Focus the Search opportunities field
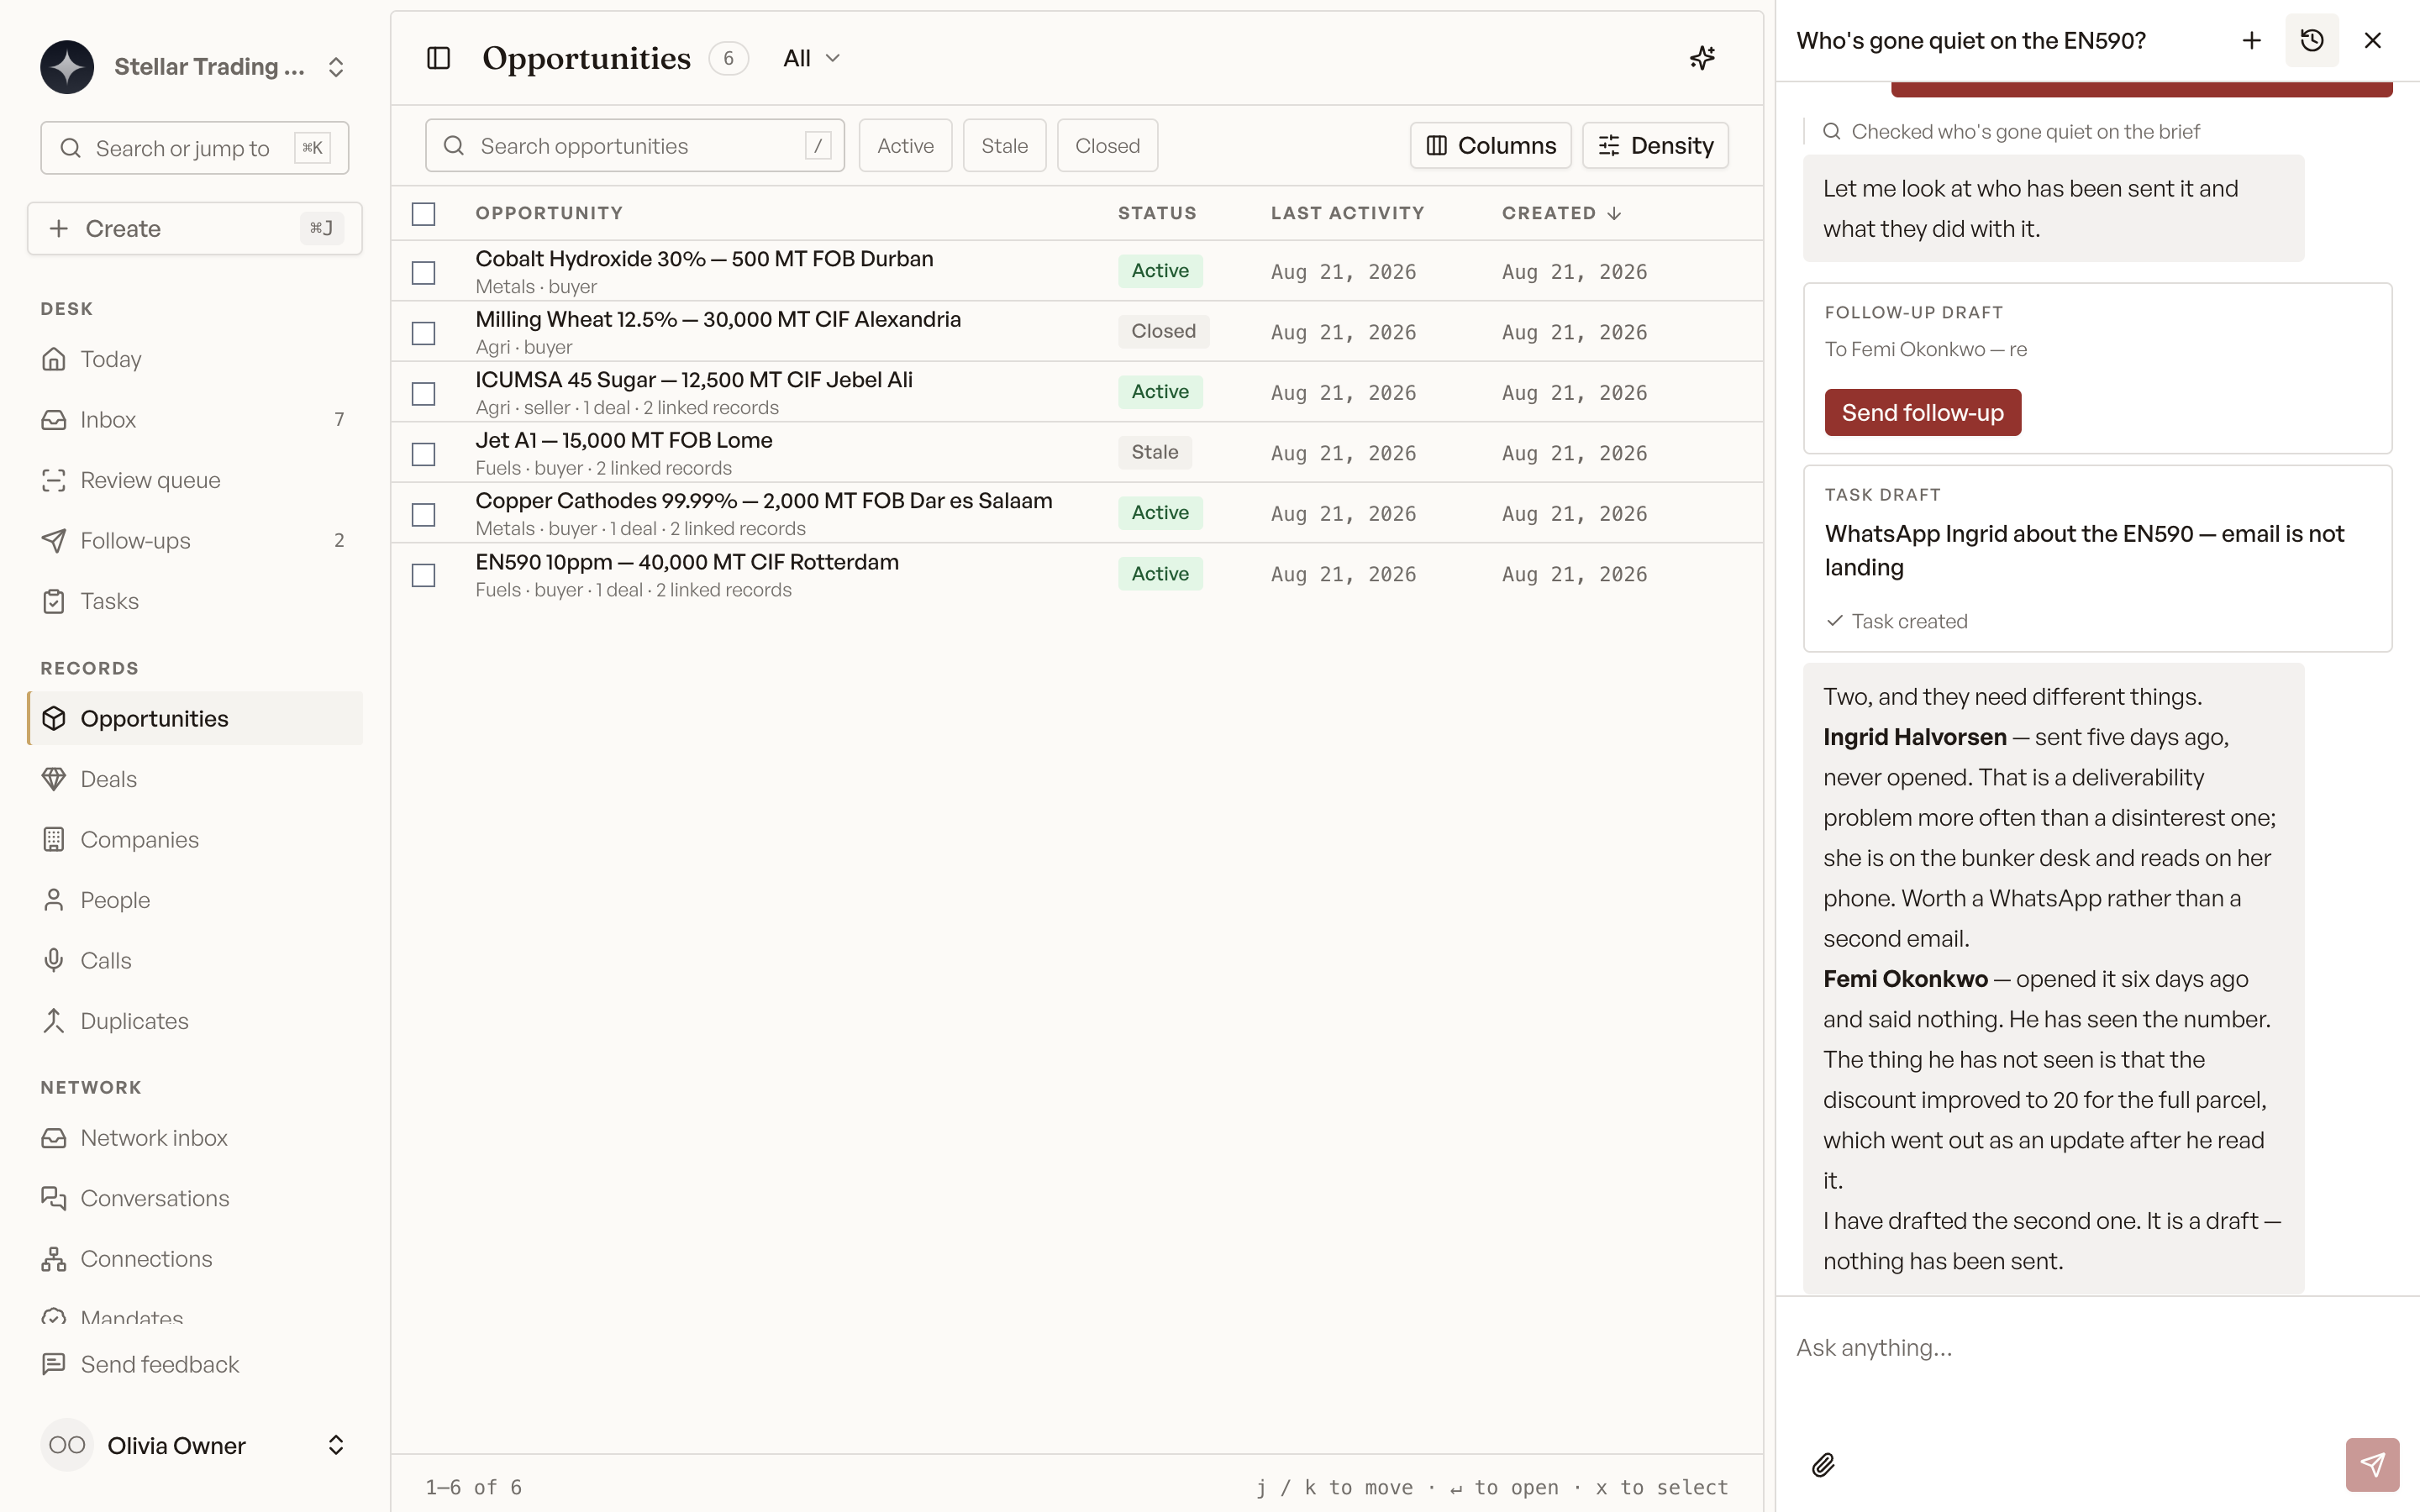2420x1512 pixels. (634, 146)
